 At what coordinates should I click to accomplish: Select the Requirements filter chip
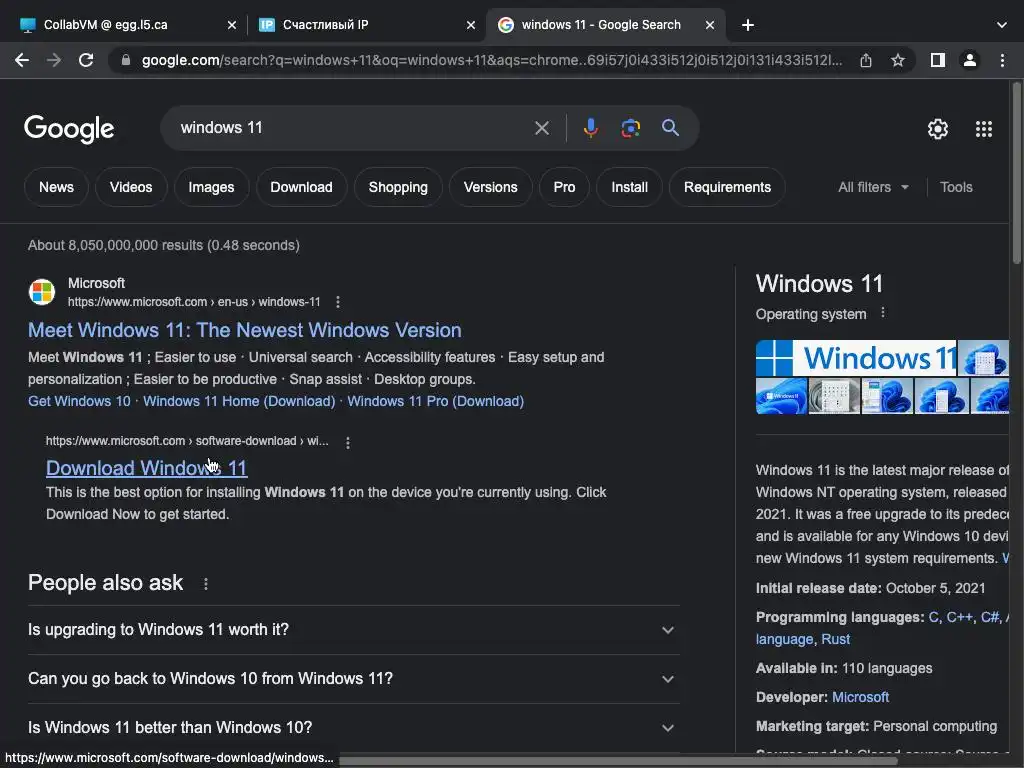tap(727, 187)
